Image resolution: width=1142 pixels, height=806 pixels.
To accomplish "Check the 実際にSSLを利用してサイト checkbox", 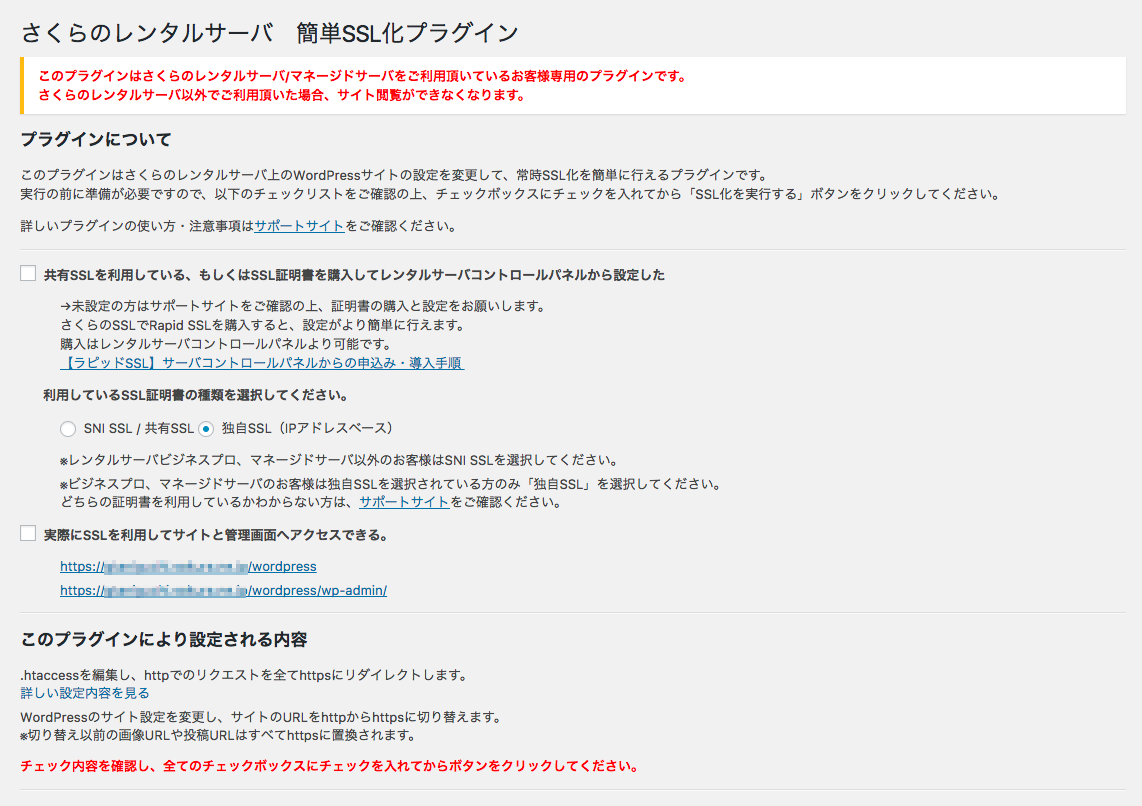I will point(28,534).
